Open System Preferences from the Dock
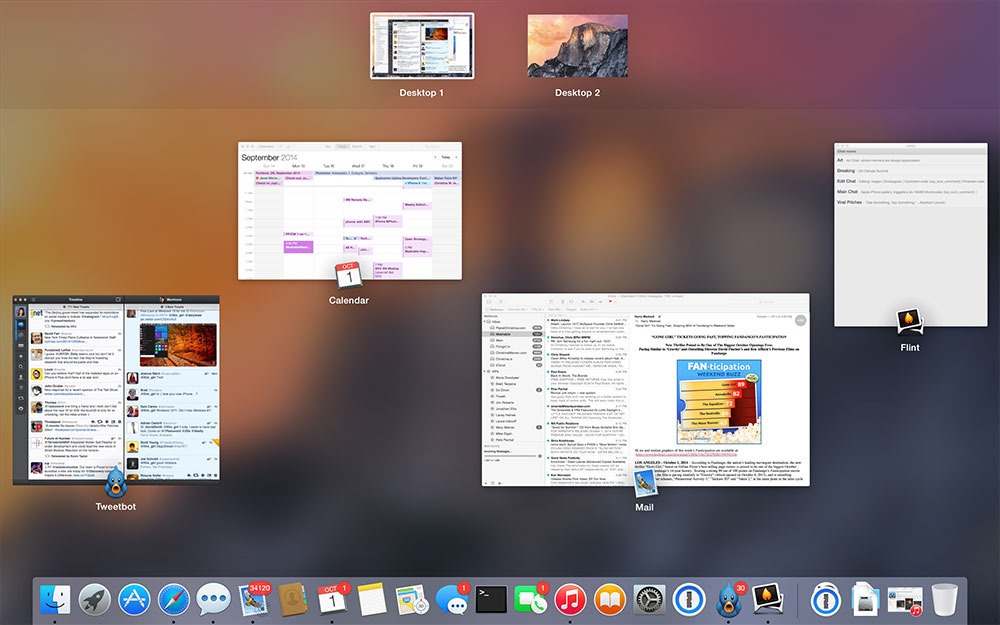The image size is (1000, 625). pyautogui.click(x=648, y=600)
